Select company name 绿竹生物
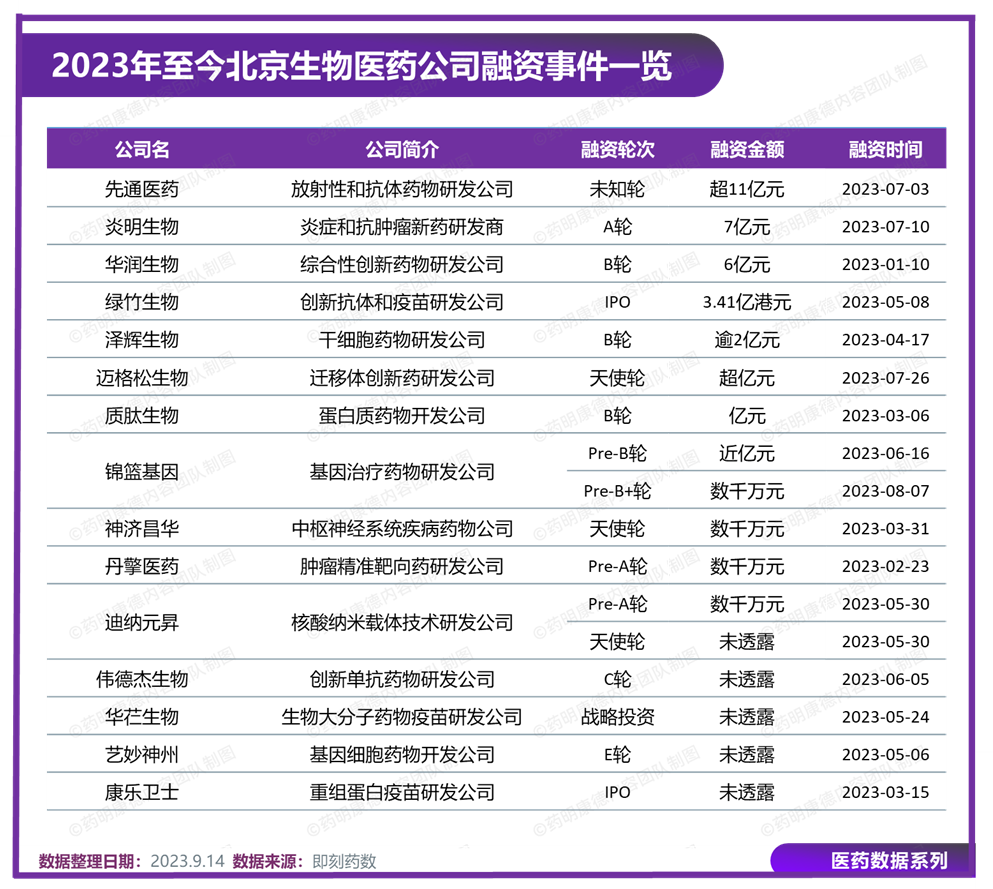 142,302
